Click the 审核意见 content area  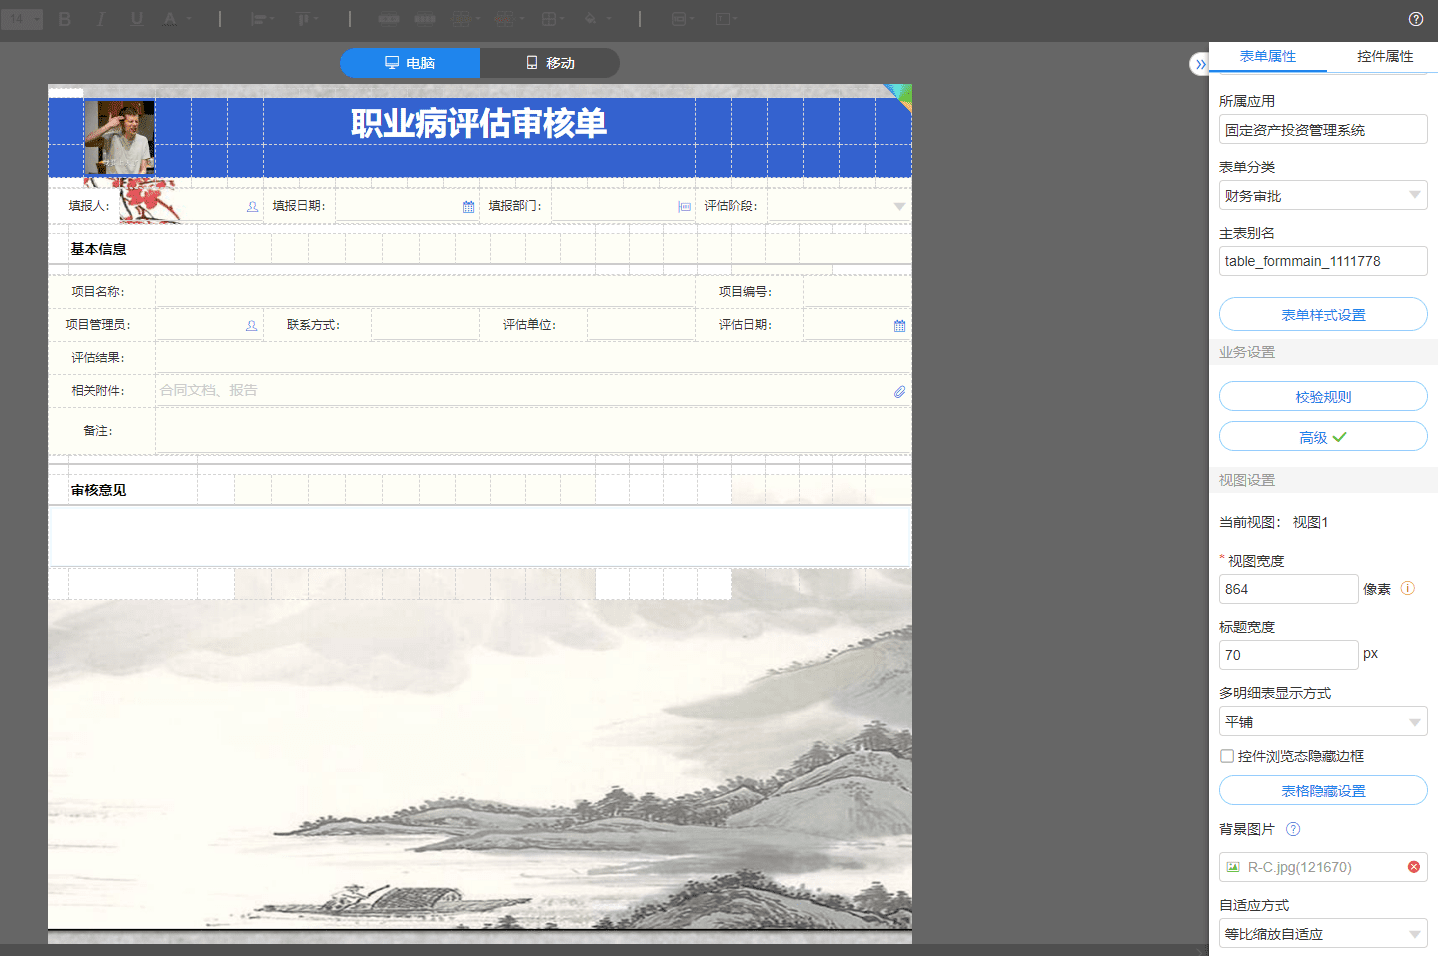tap(480, 536)
